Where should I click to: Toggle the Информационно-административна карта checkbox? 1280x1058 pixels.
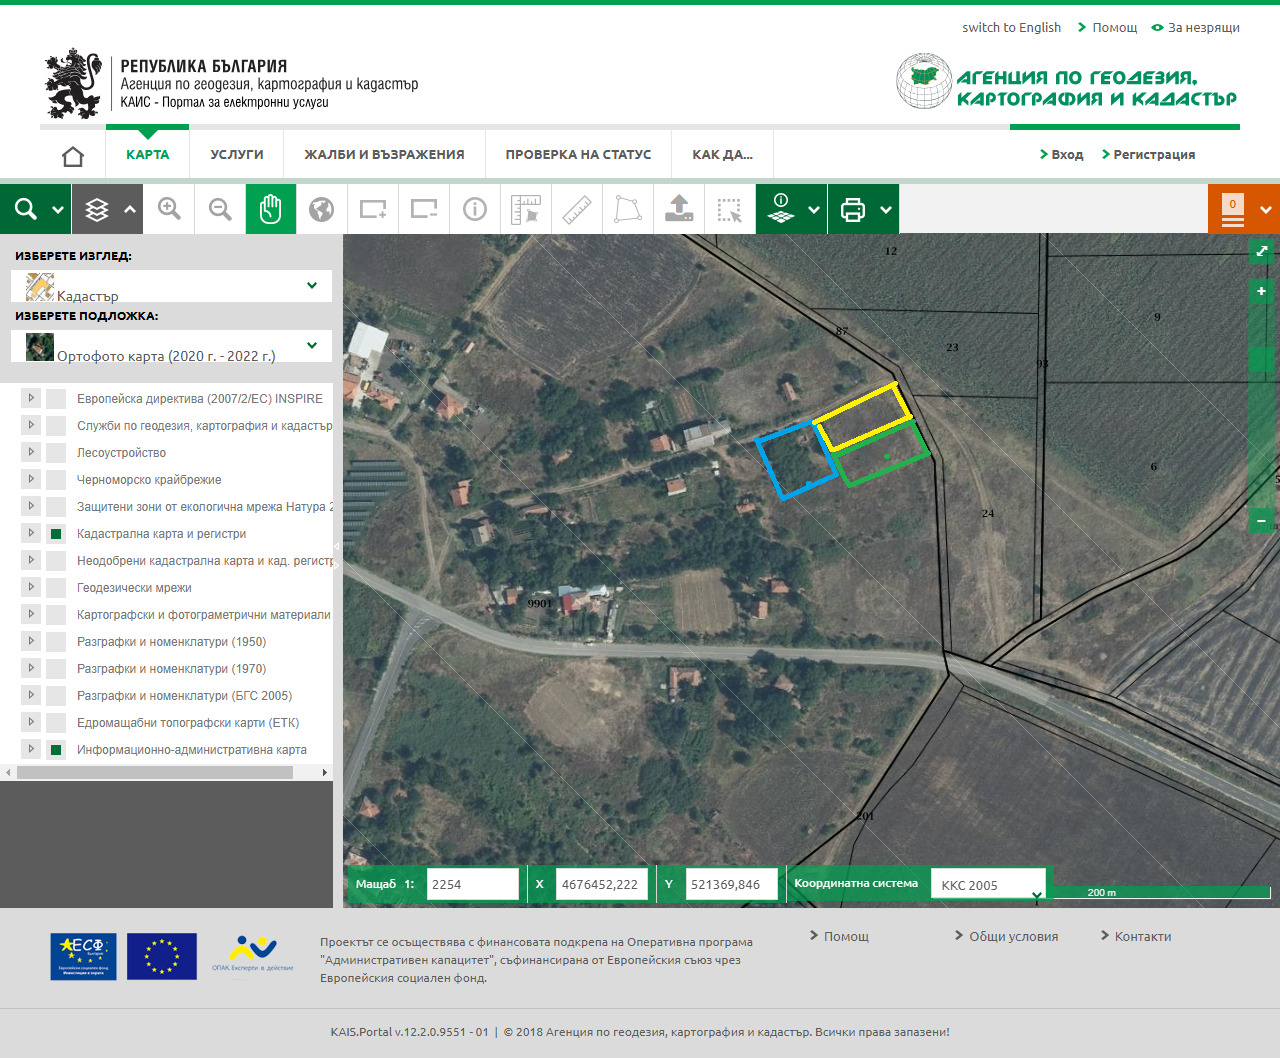[56, 750]
